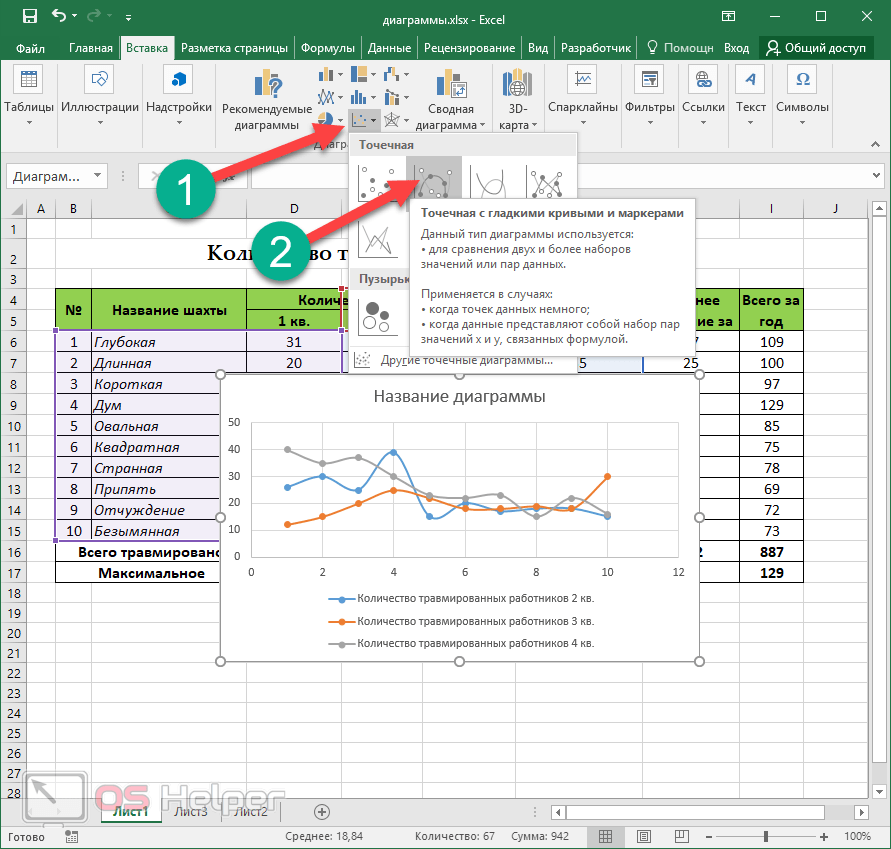Click the zoom slider in status bar

click(x=765, y=836)
